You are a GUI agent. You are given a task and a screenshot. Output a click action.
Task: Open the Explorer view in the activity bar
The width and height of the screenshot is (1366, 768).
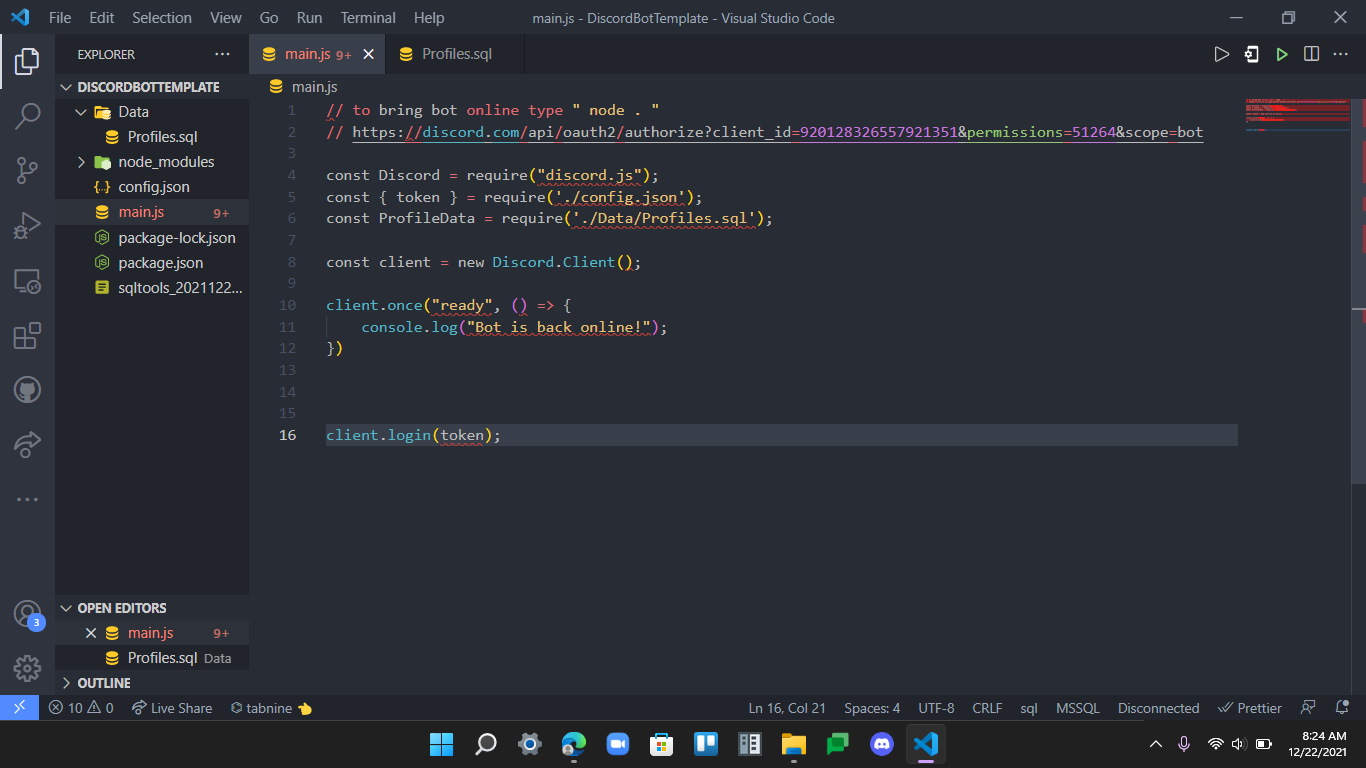[x=27, y=62]
